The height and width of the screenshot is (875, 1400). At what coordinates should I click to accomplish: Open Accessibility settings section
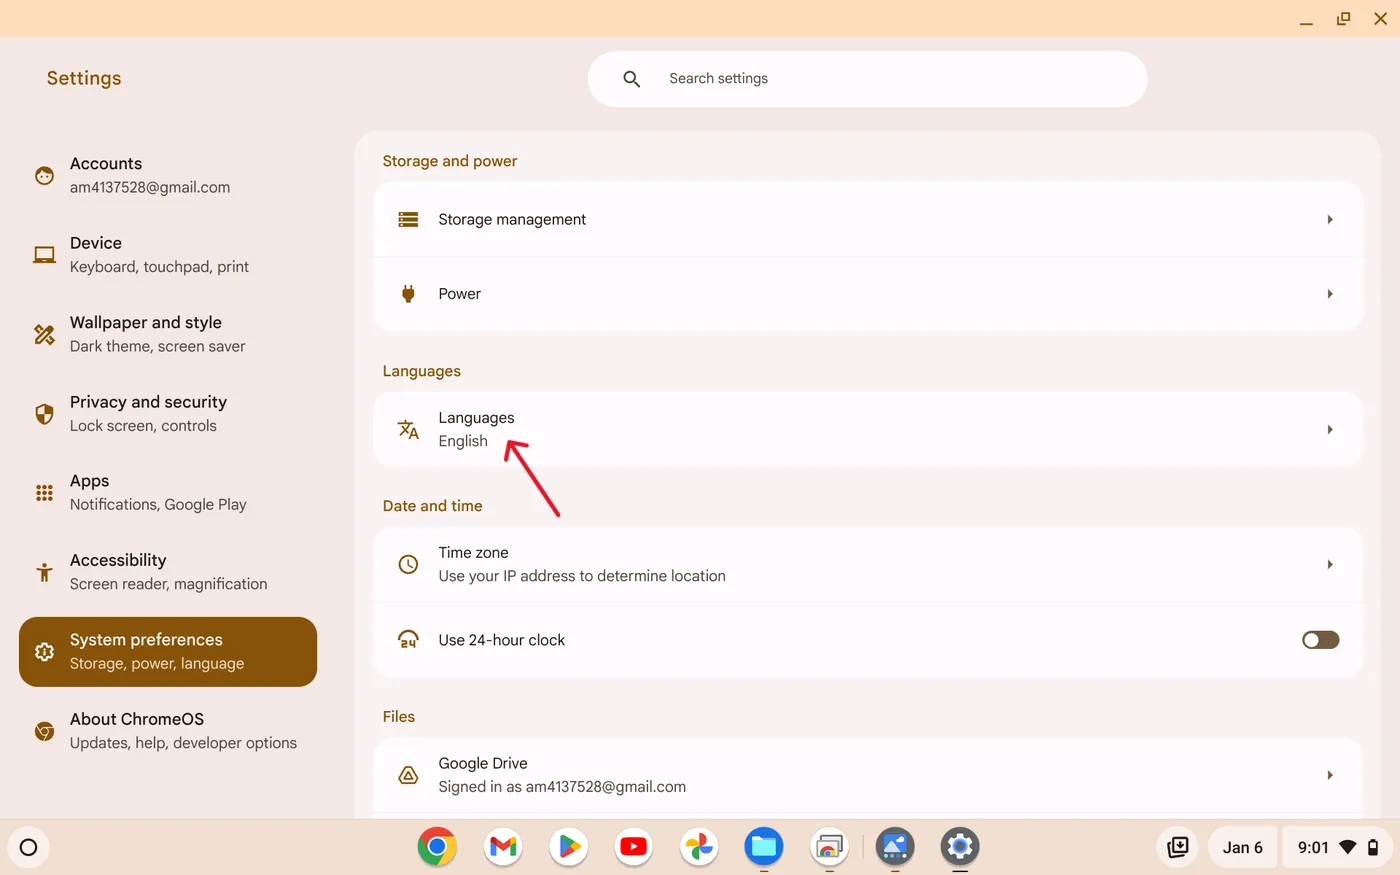168,572
